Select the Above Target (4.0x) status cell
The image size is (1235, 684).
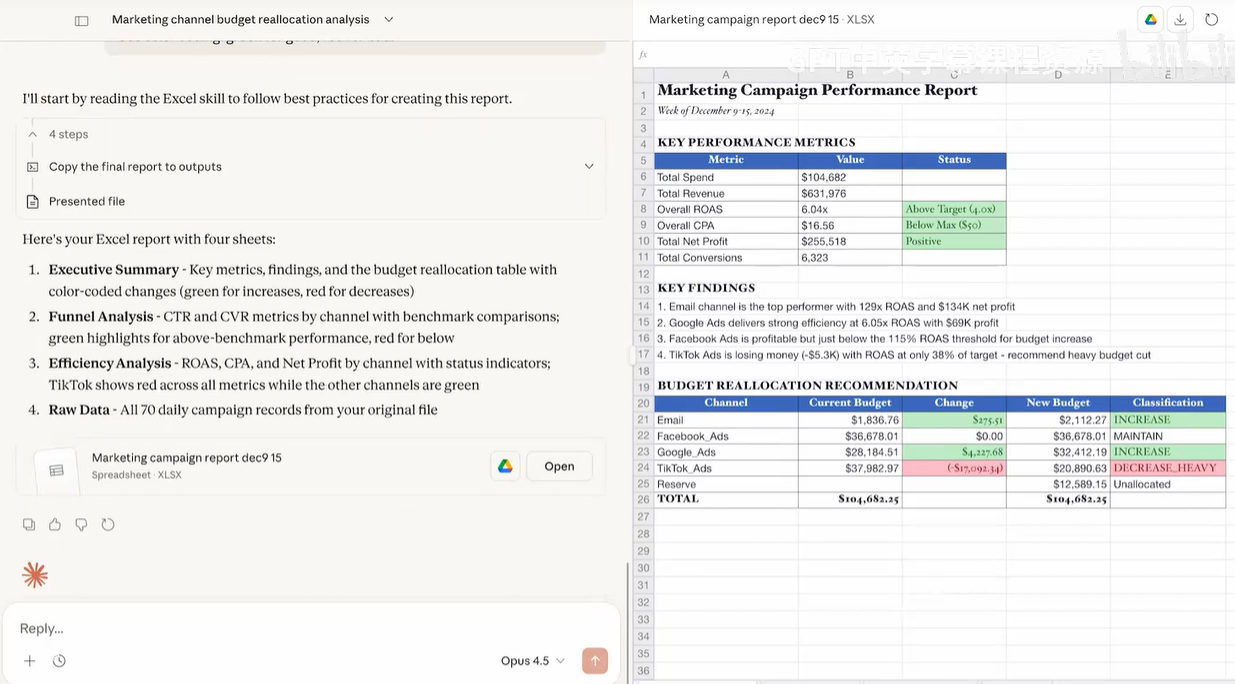click(954, 209)
